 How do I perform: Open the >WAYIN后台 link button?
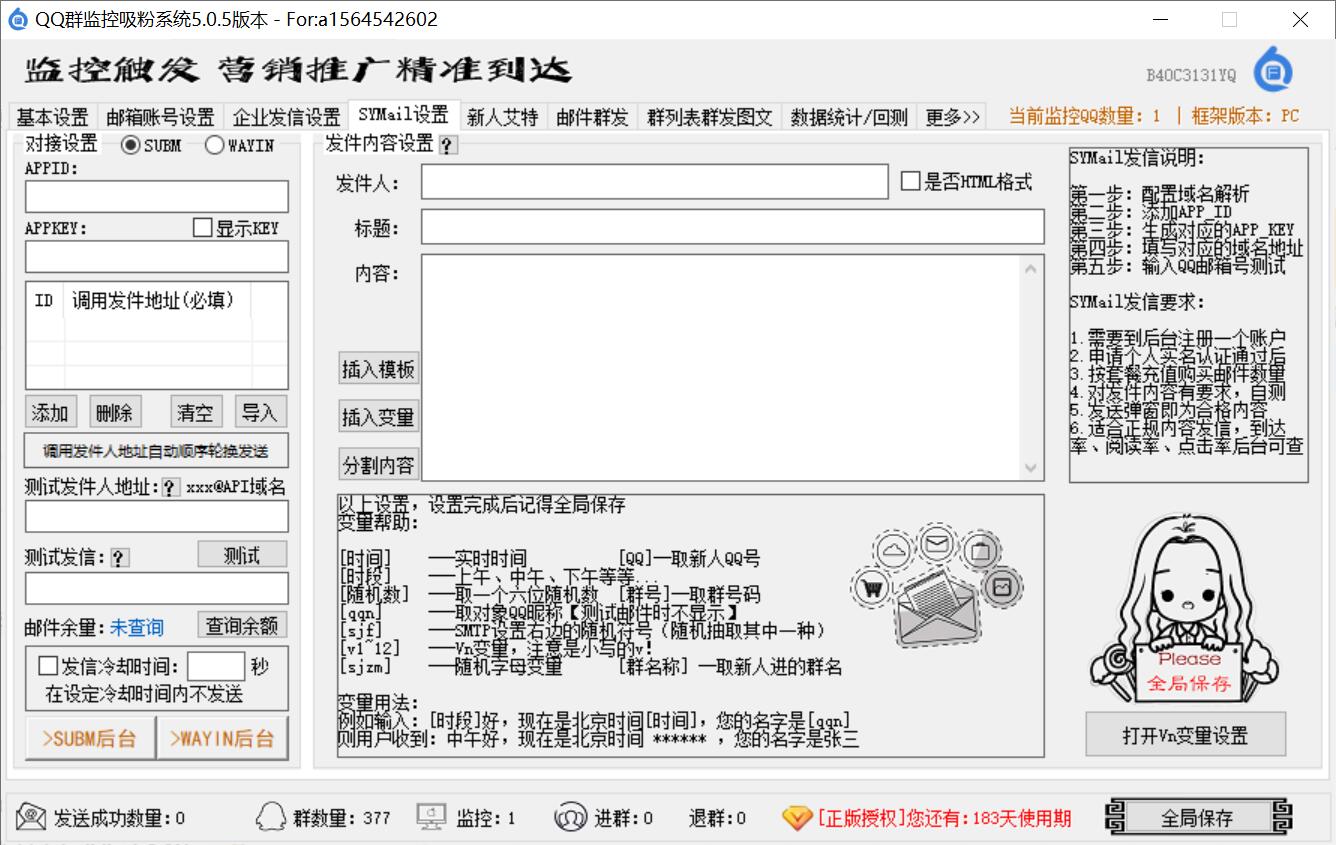(222, 739)
